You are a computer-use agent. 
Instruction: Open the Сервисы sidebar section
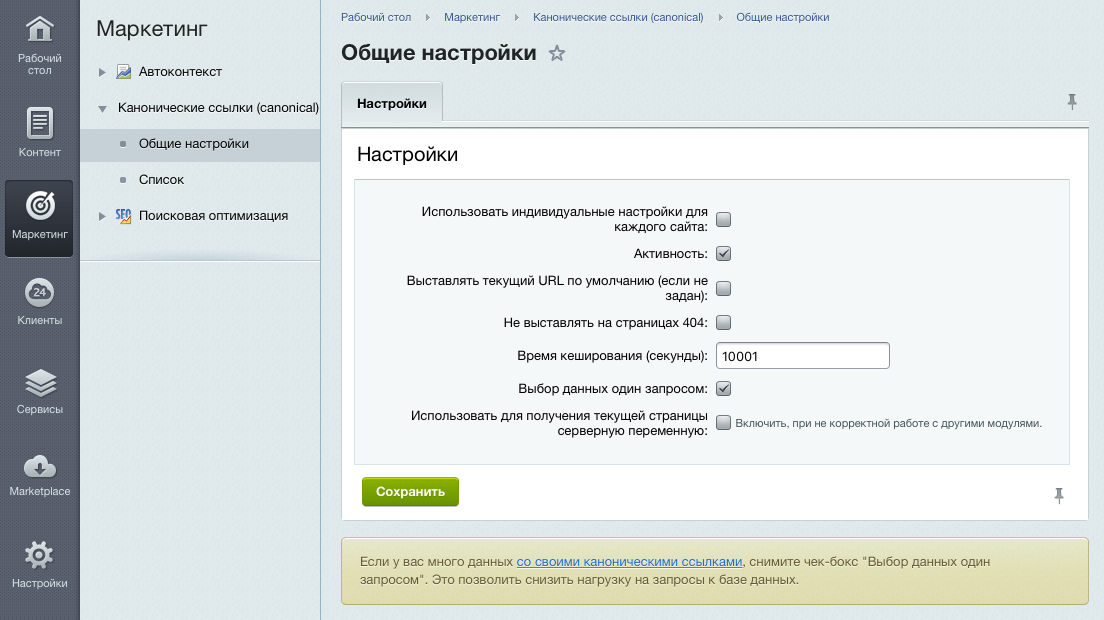tap(39, 388)
